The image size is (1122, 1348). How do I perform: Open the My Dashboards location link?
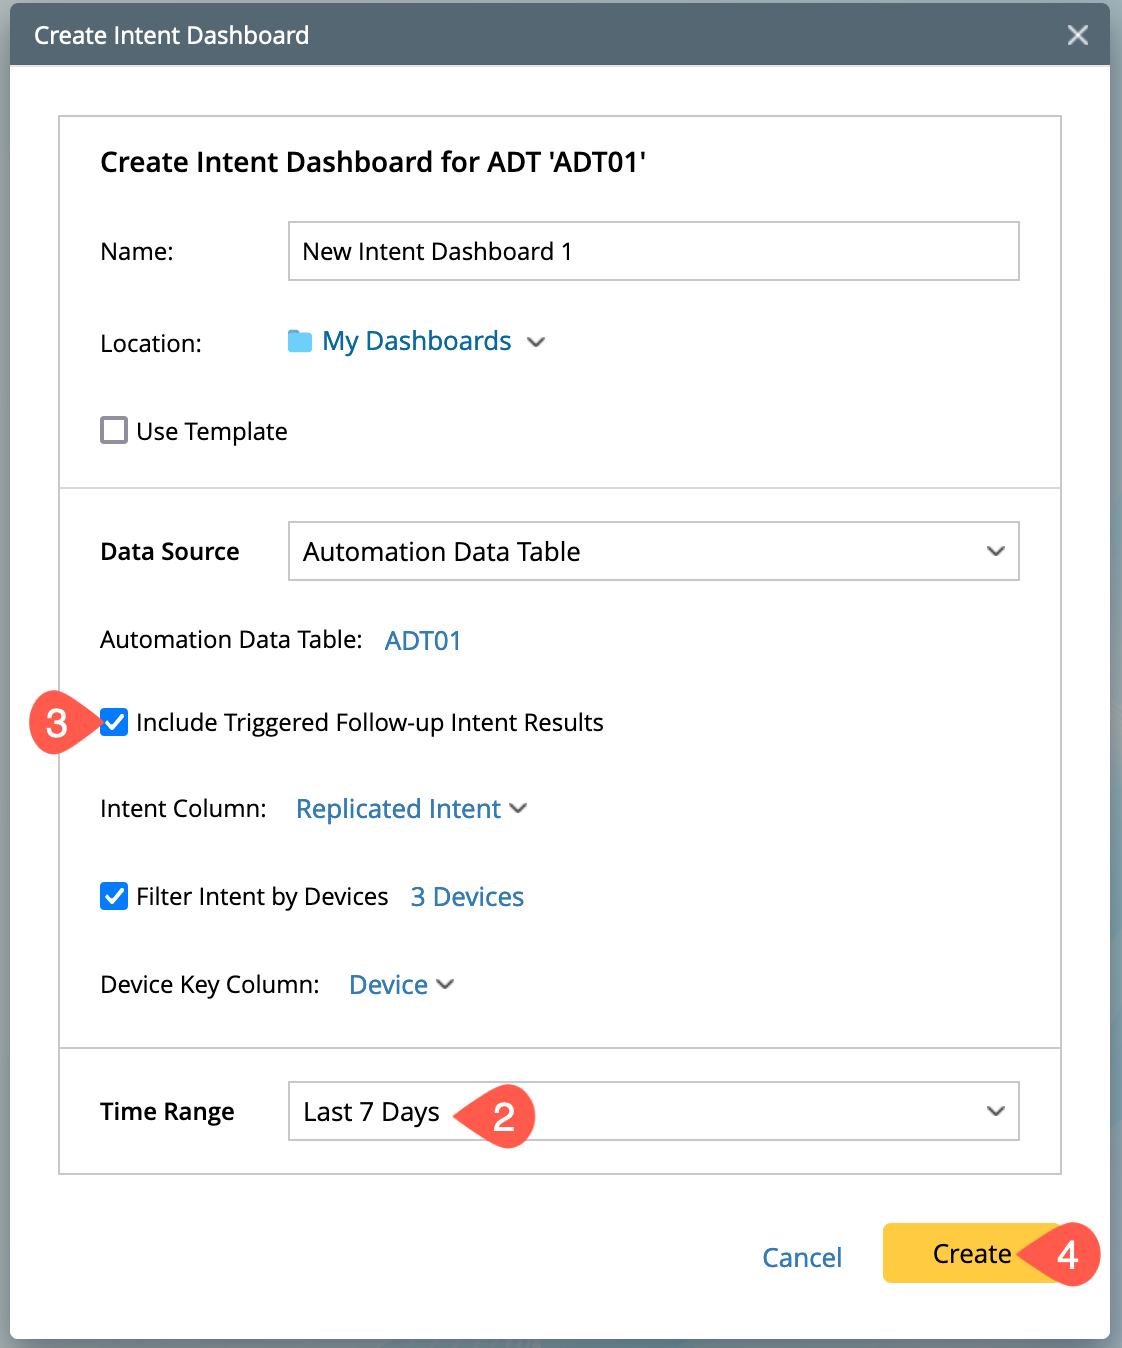416,342
